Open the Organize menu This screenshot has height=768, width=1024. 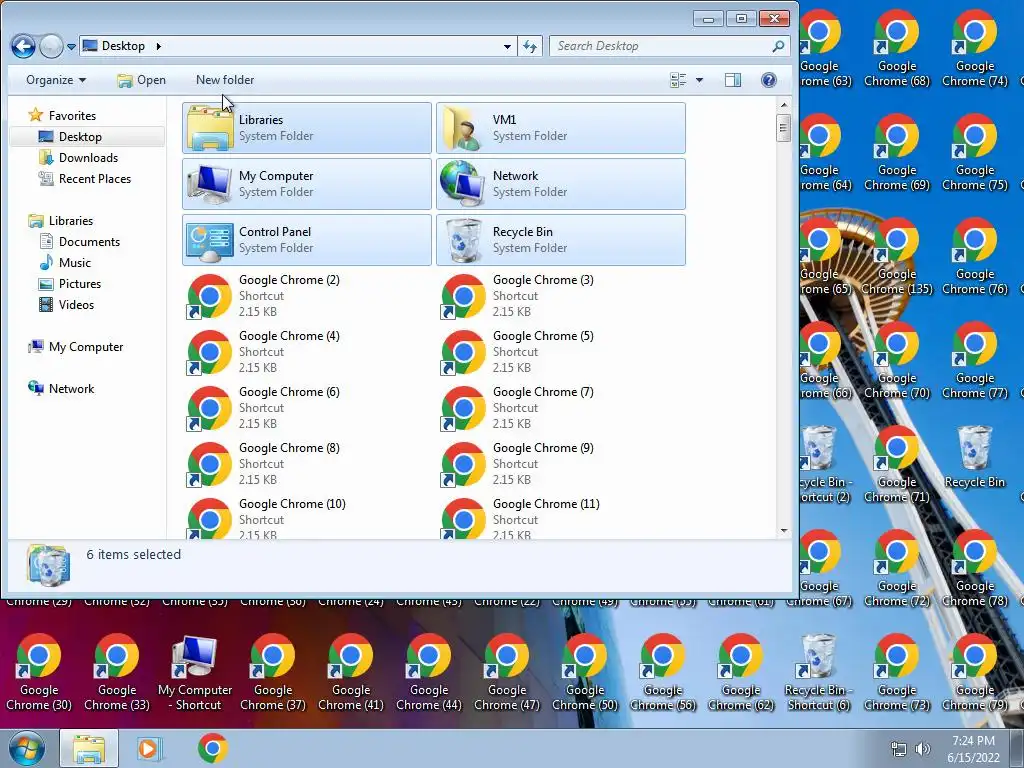pos(56,80)
